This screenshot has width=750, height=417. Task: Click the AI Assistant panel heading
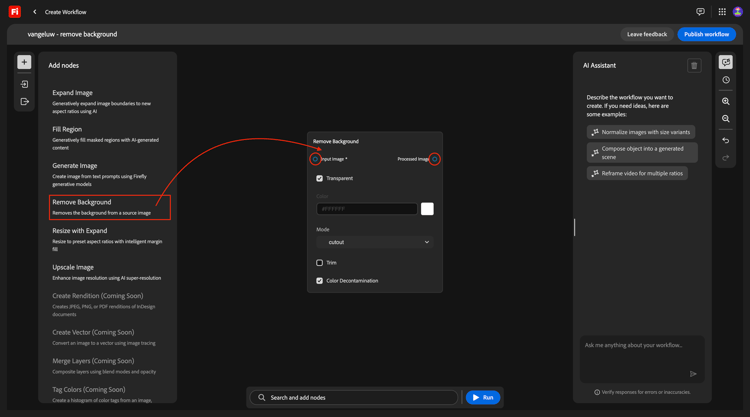pyautogui.click(x=599, y=66)
